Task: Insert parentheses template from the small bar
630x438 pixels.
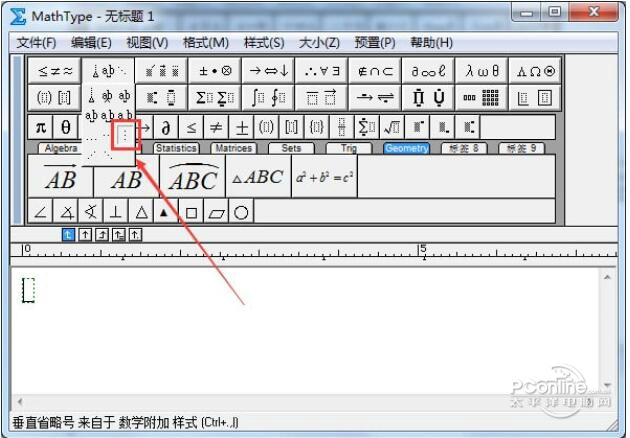Action: point(266,128)
